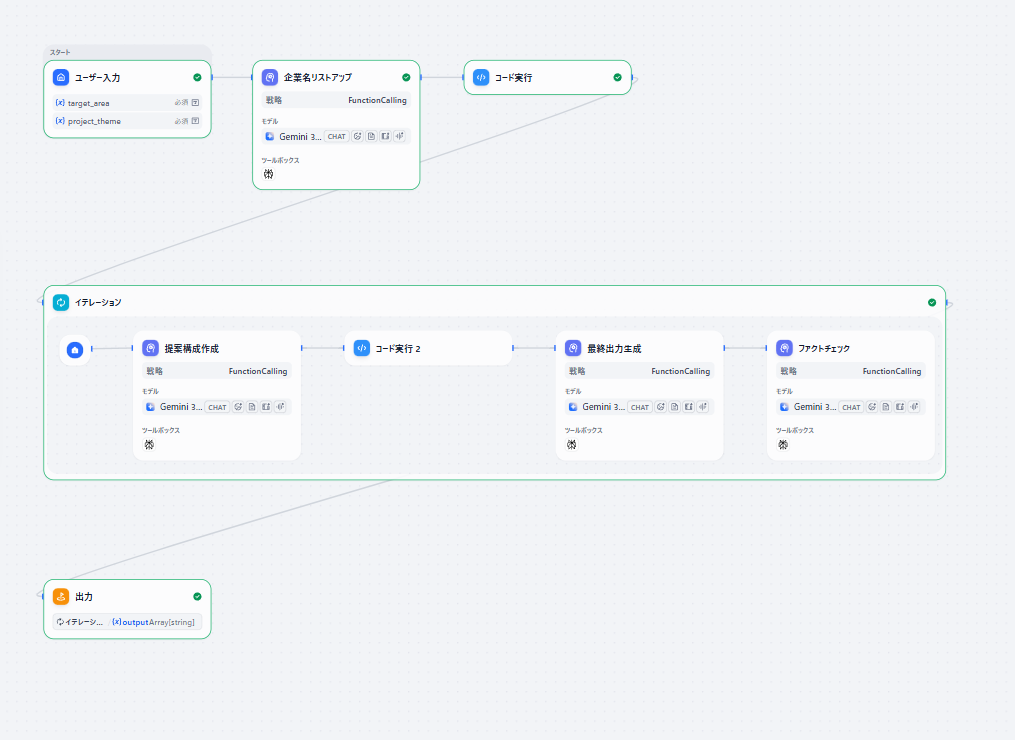1015x740 pixels.
Task: Click the iteration start home icon
Action: pyautogui.click(x=75, y=350)
